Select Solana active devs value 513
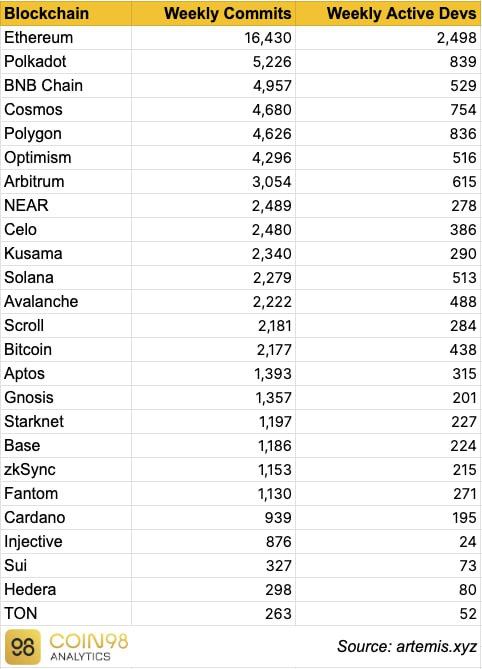The image size is (482, 669). tap(464, 278)
